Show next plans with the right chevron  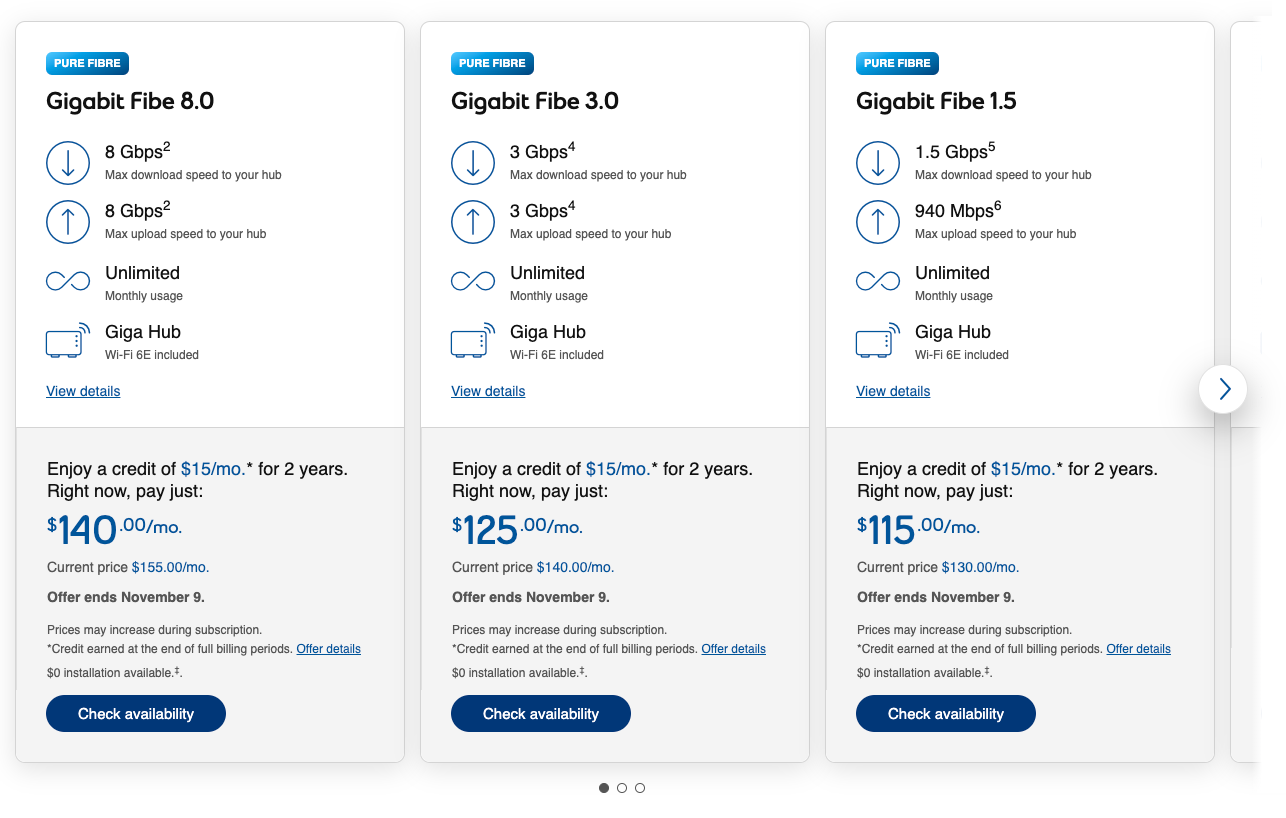point(1223,389)
